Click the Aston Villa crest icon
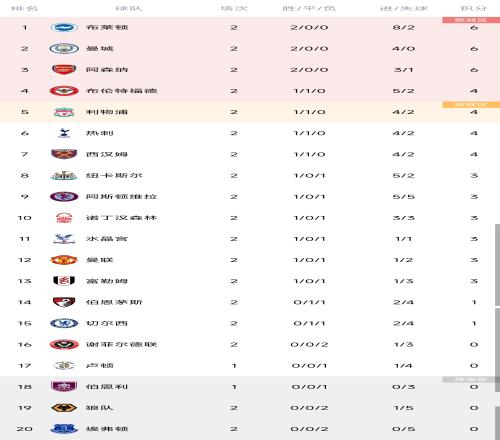 click(x=64, y=197)
